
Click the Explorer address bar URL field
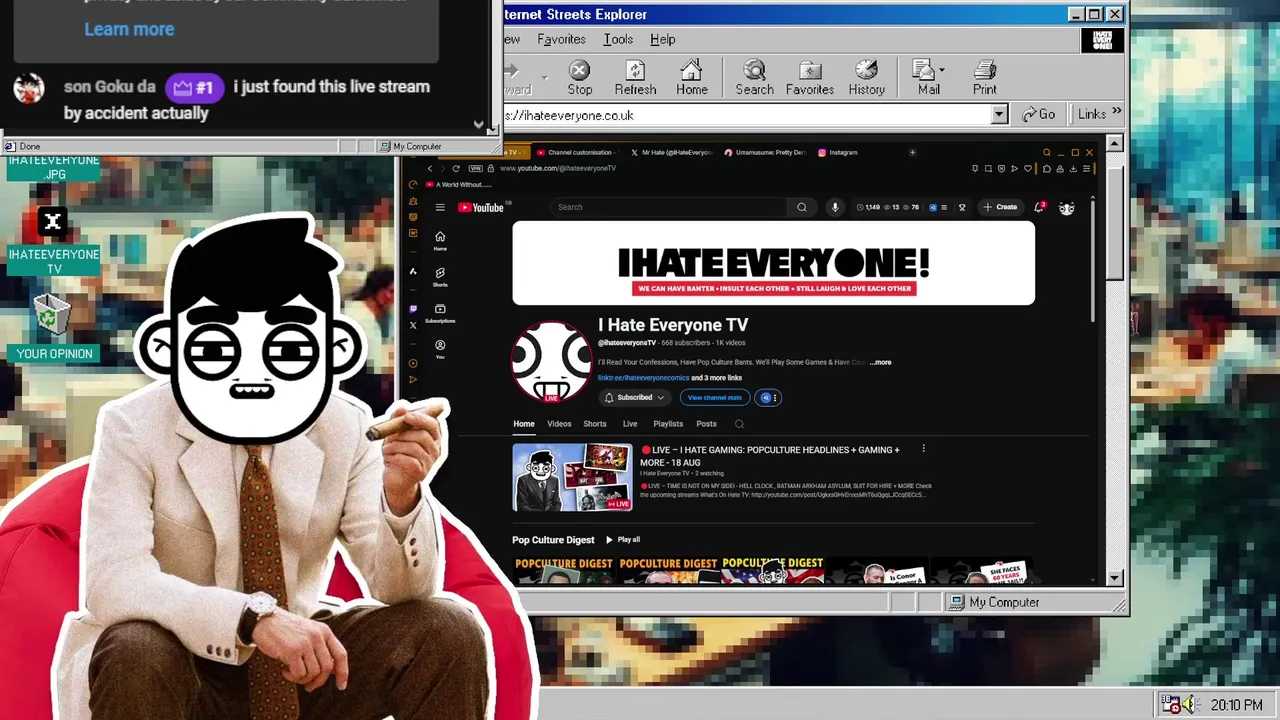pyautogui.click(x=747, y=115)
